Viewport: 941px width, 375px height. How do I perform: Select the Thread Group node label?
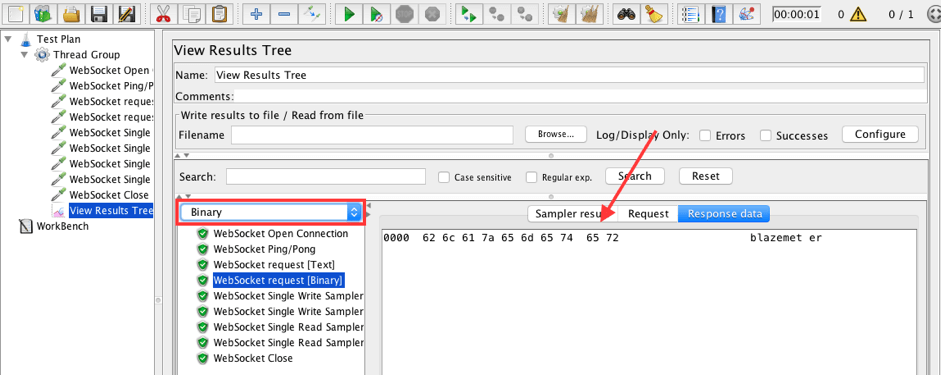click(x=86, y=55)
